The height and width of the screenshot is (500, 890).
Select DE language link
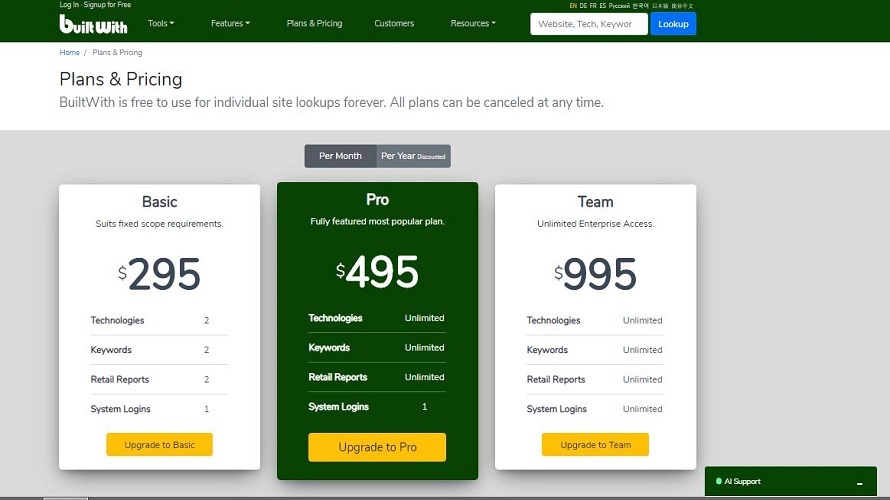(583, 6)
